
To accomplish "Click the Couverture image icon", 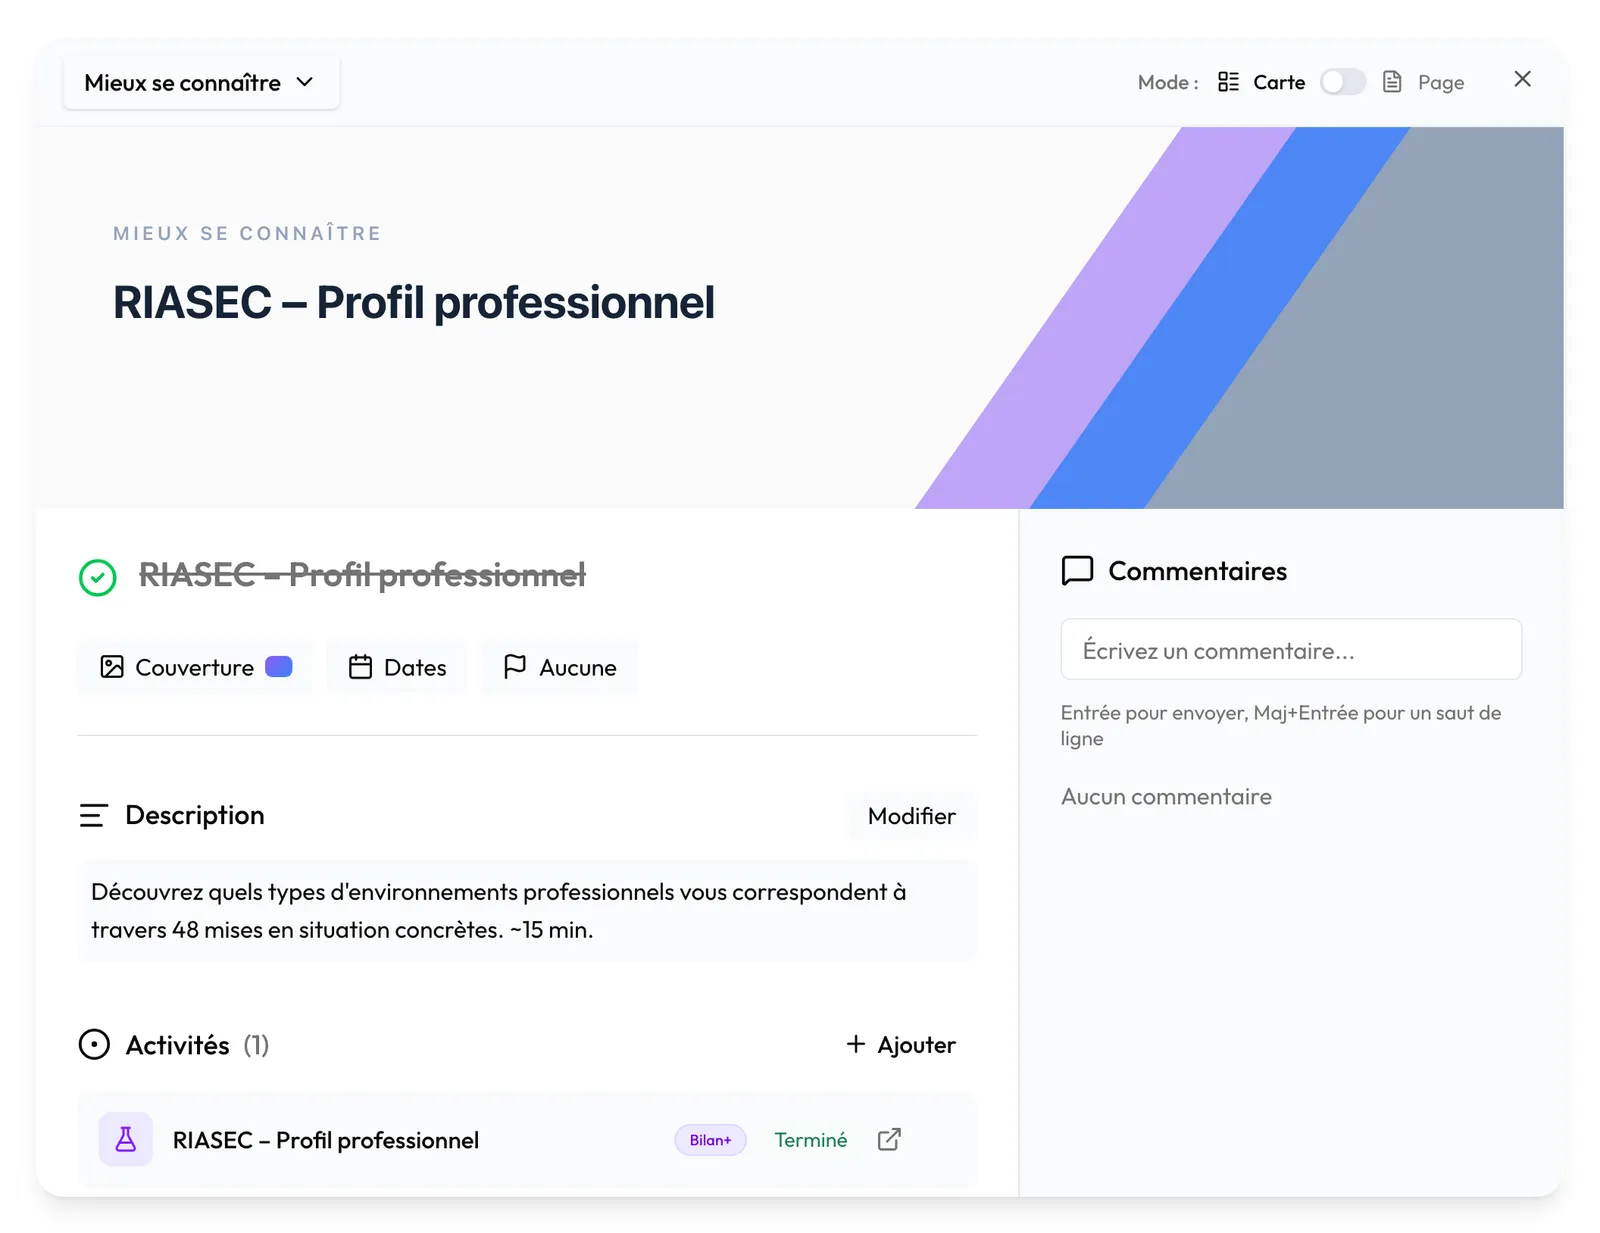I will [x=112, y=667].
